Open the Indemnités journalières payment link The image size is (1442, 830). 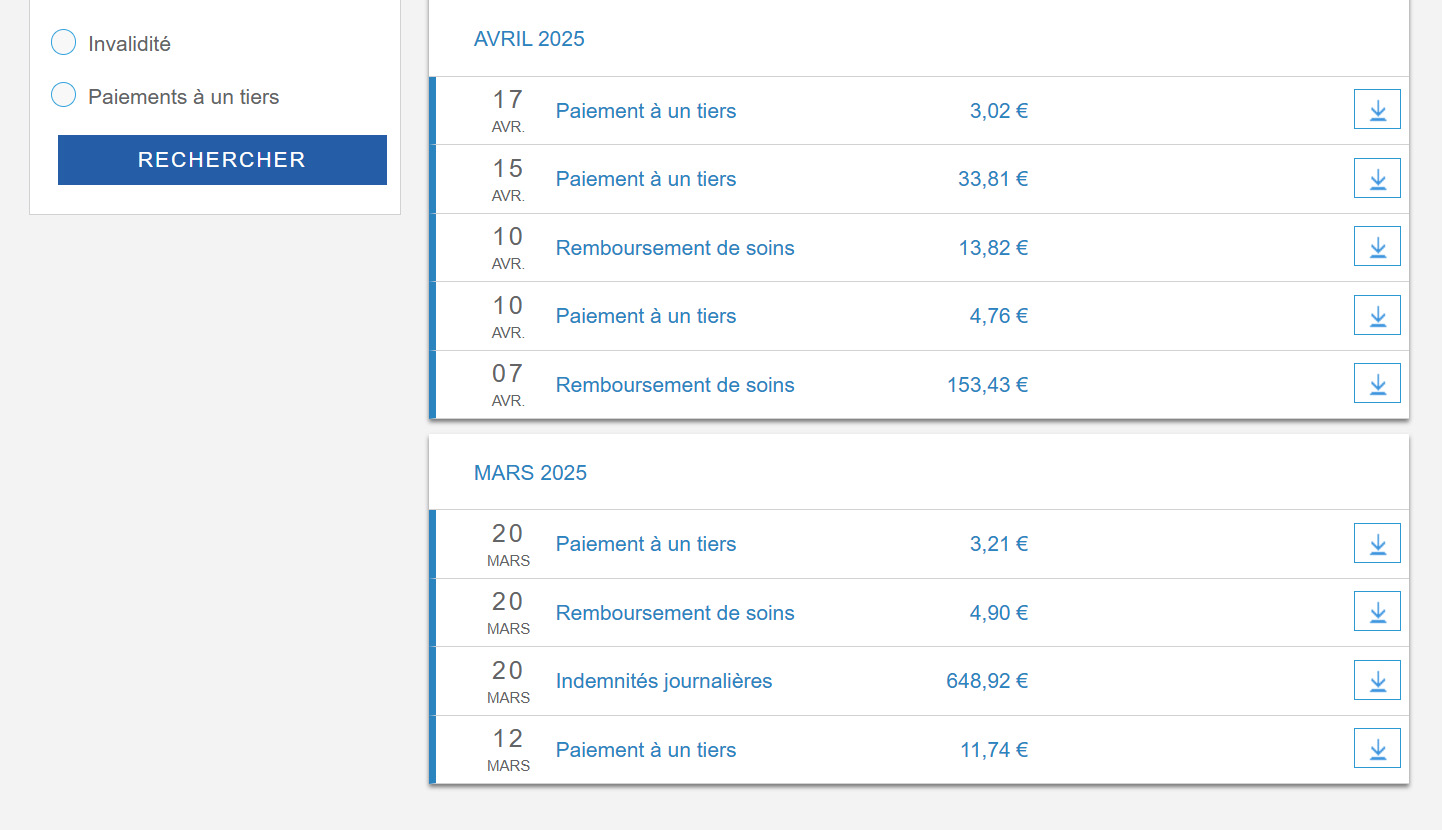[664, 682]
